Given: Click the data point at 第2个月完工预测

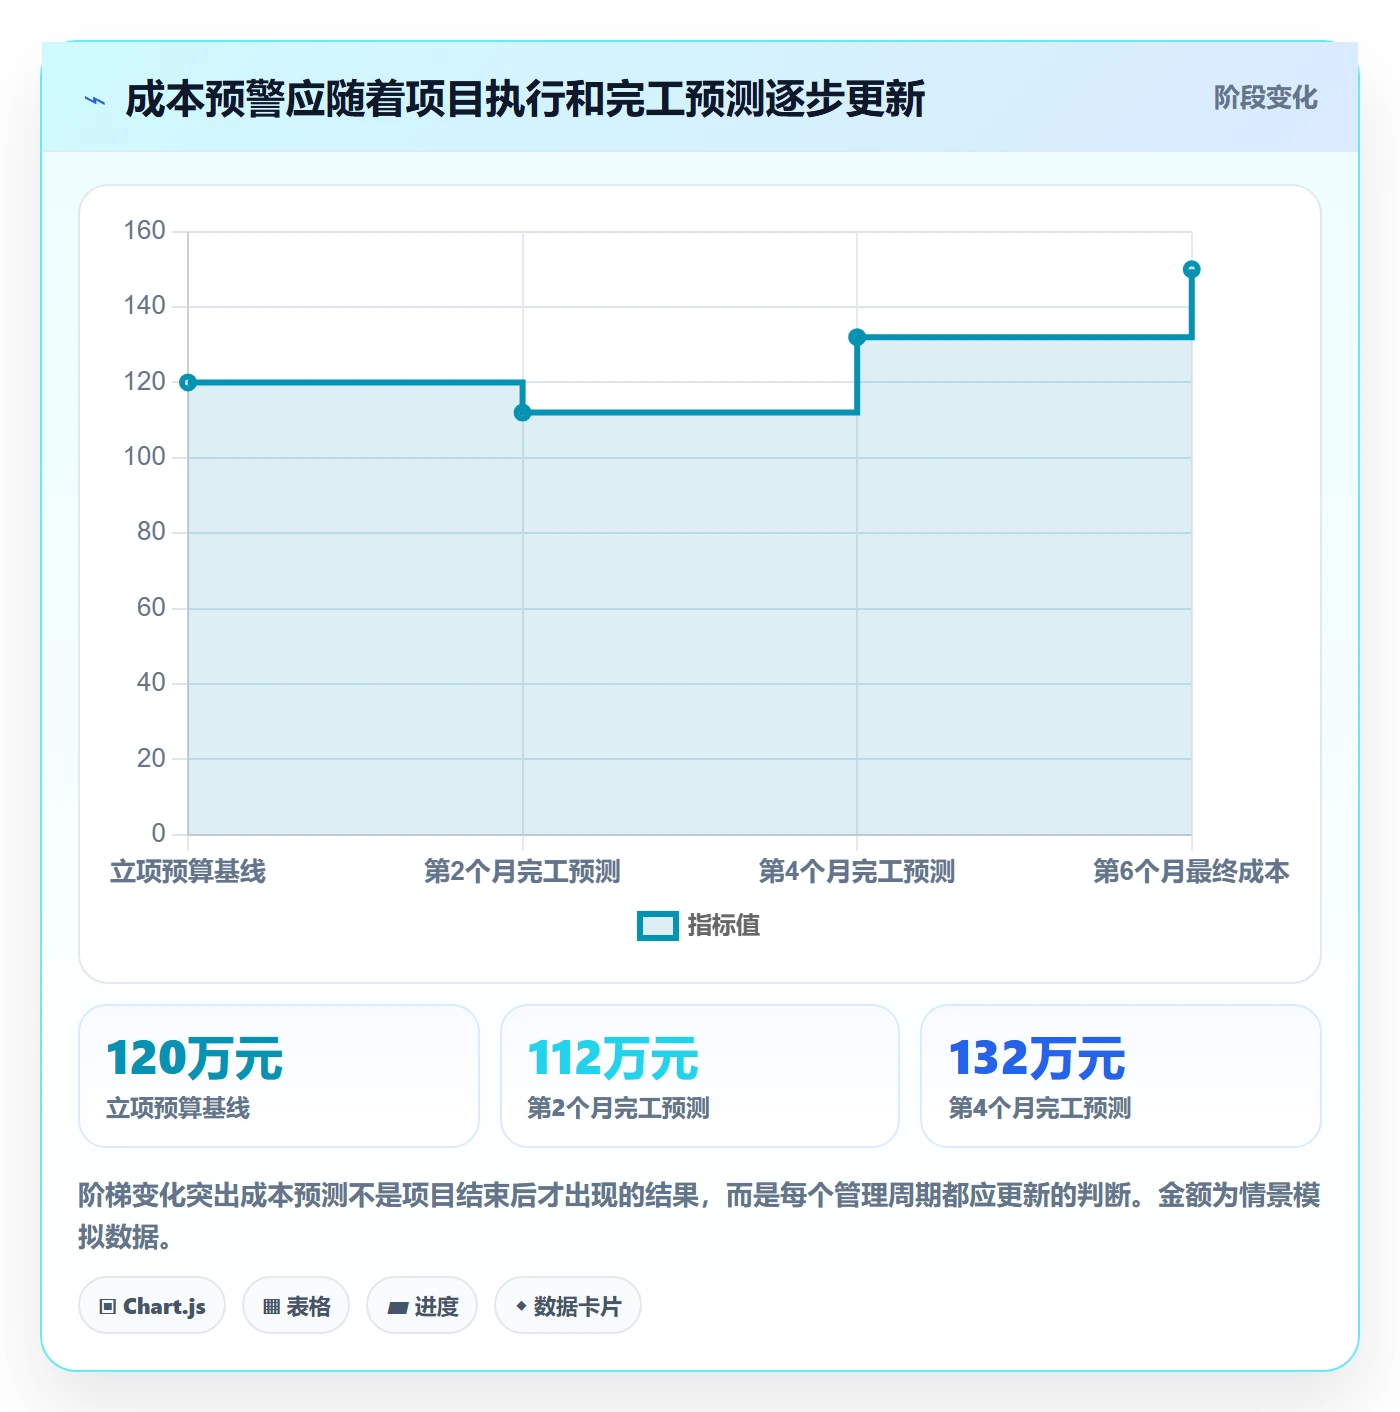Looking at the screenshot, I should (x=522, y=412).
